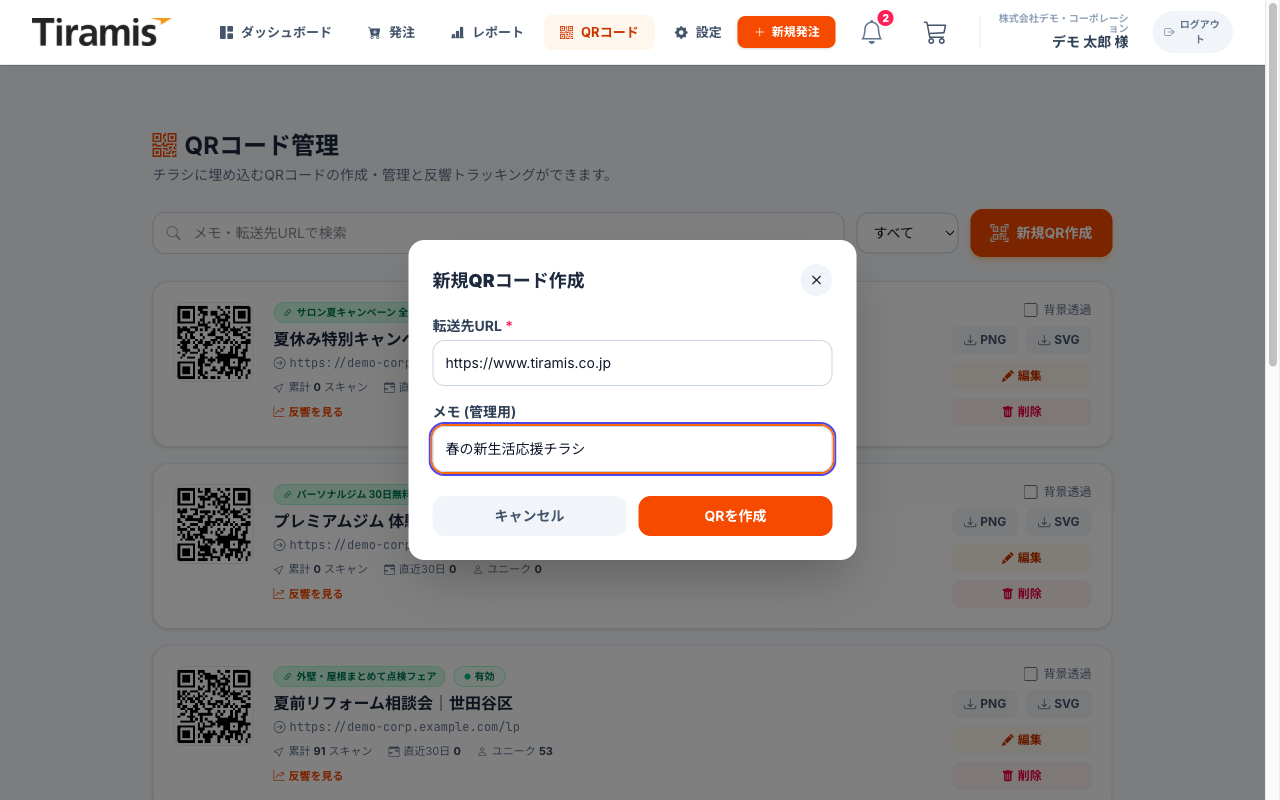Download SVG for 夏休み特別キャンペーン
This screenshot has height=800, width=1280.
click(1059, 340)
